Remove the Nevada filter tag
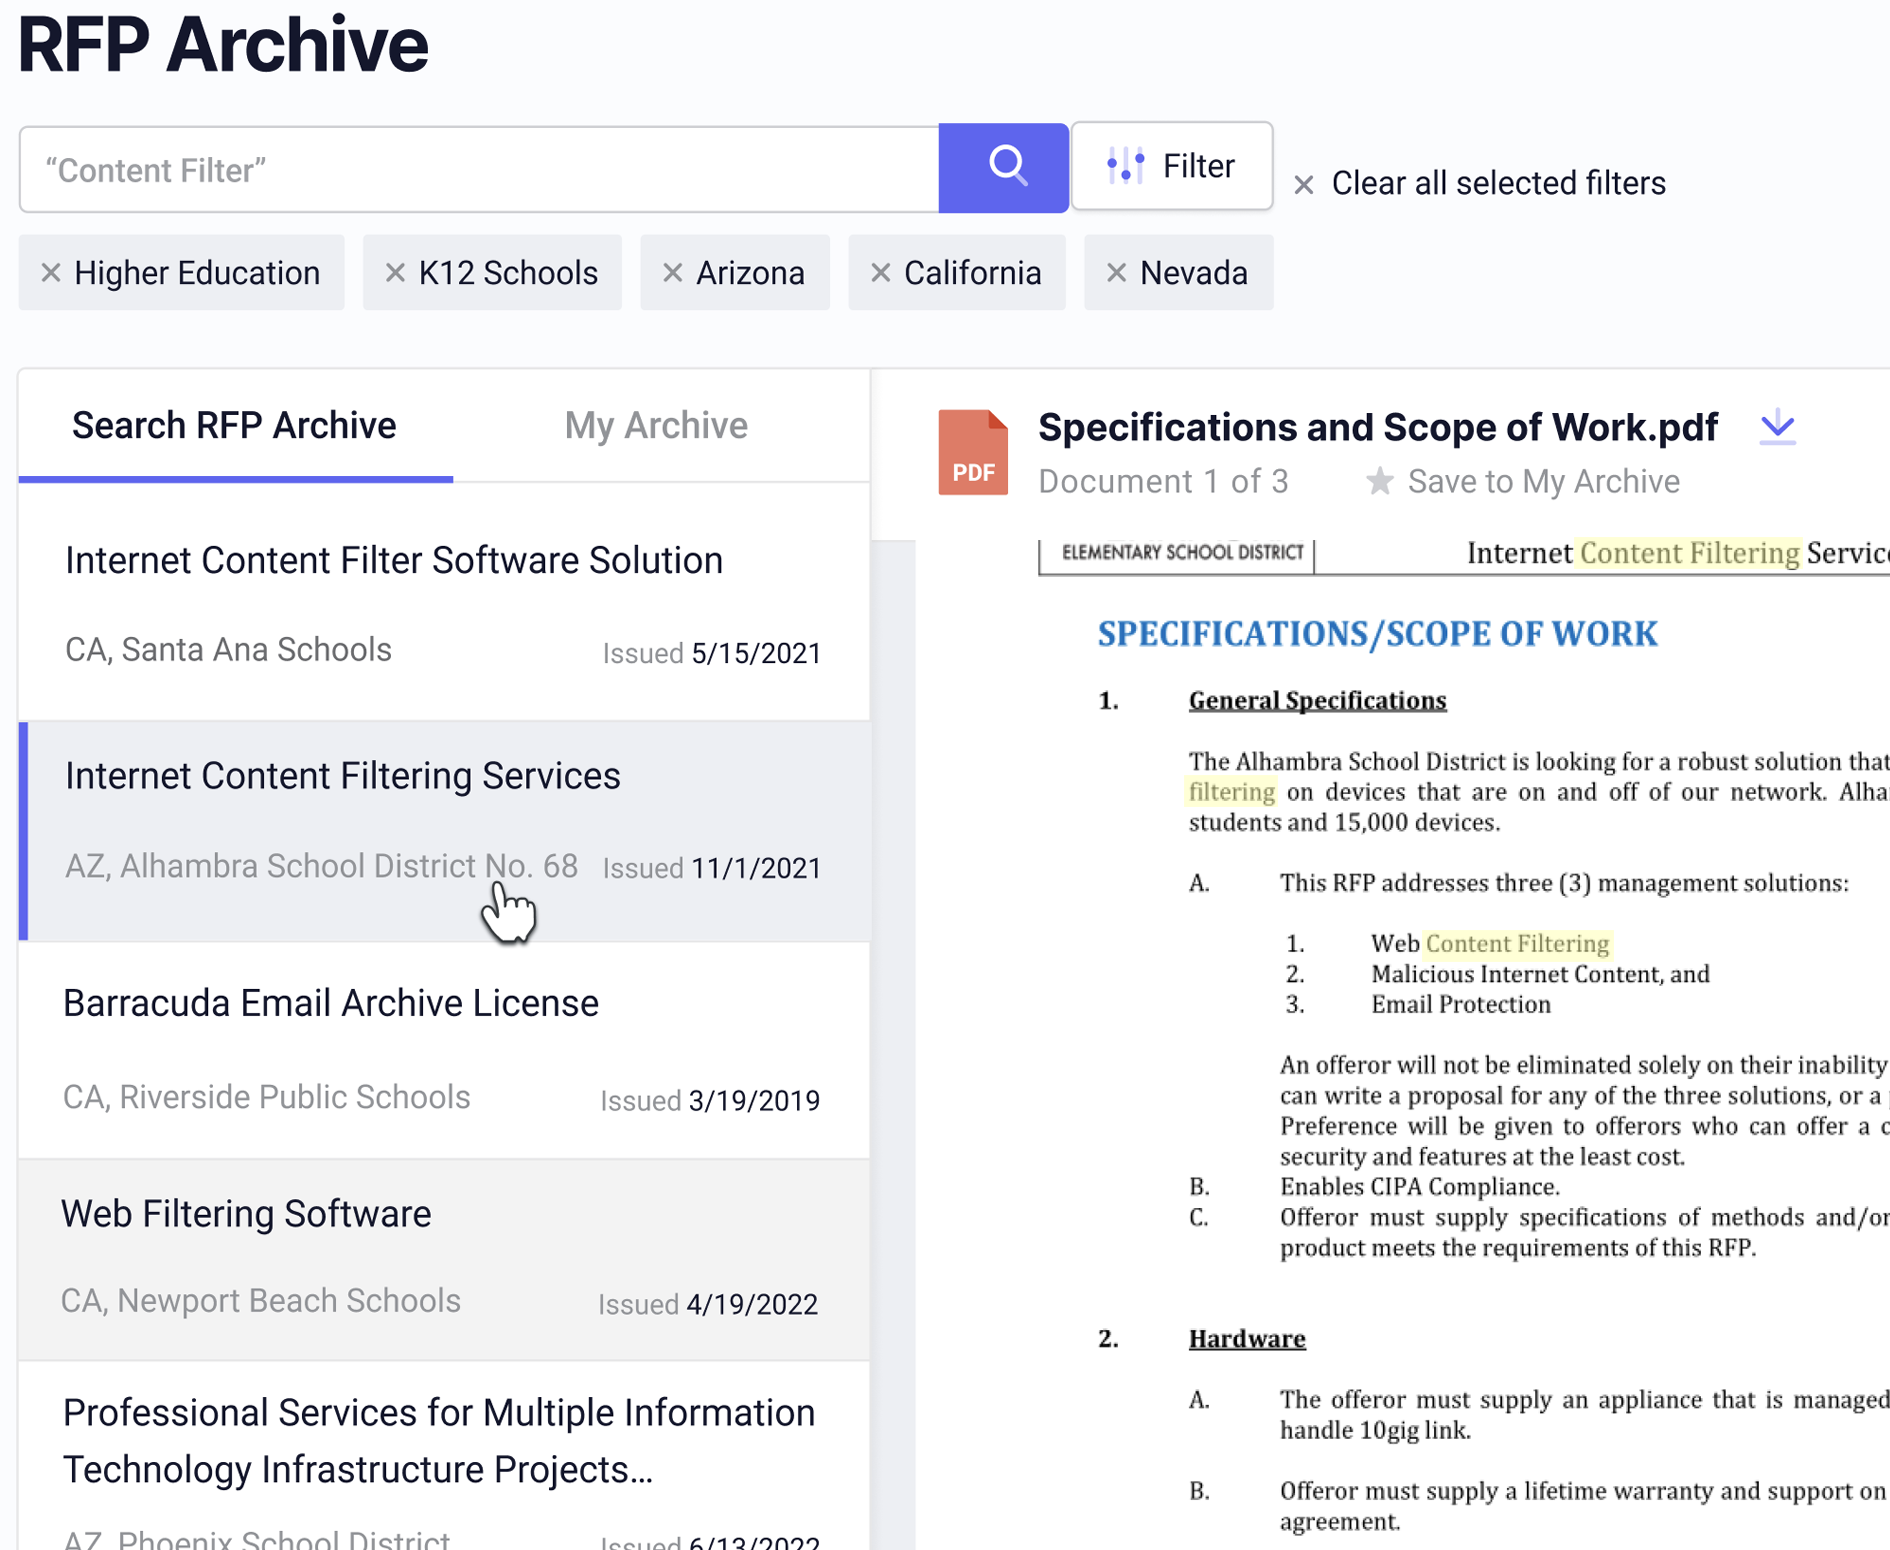Image resolution: width=1890 pixels, height=1550 pixels. (1116, 272)
